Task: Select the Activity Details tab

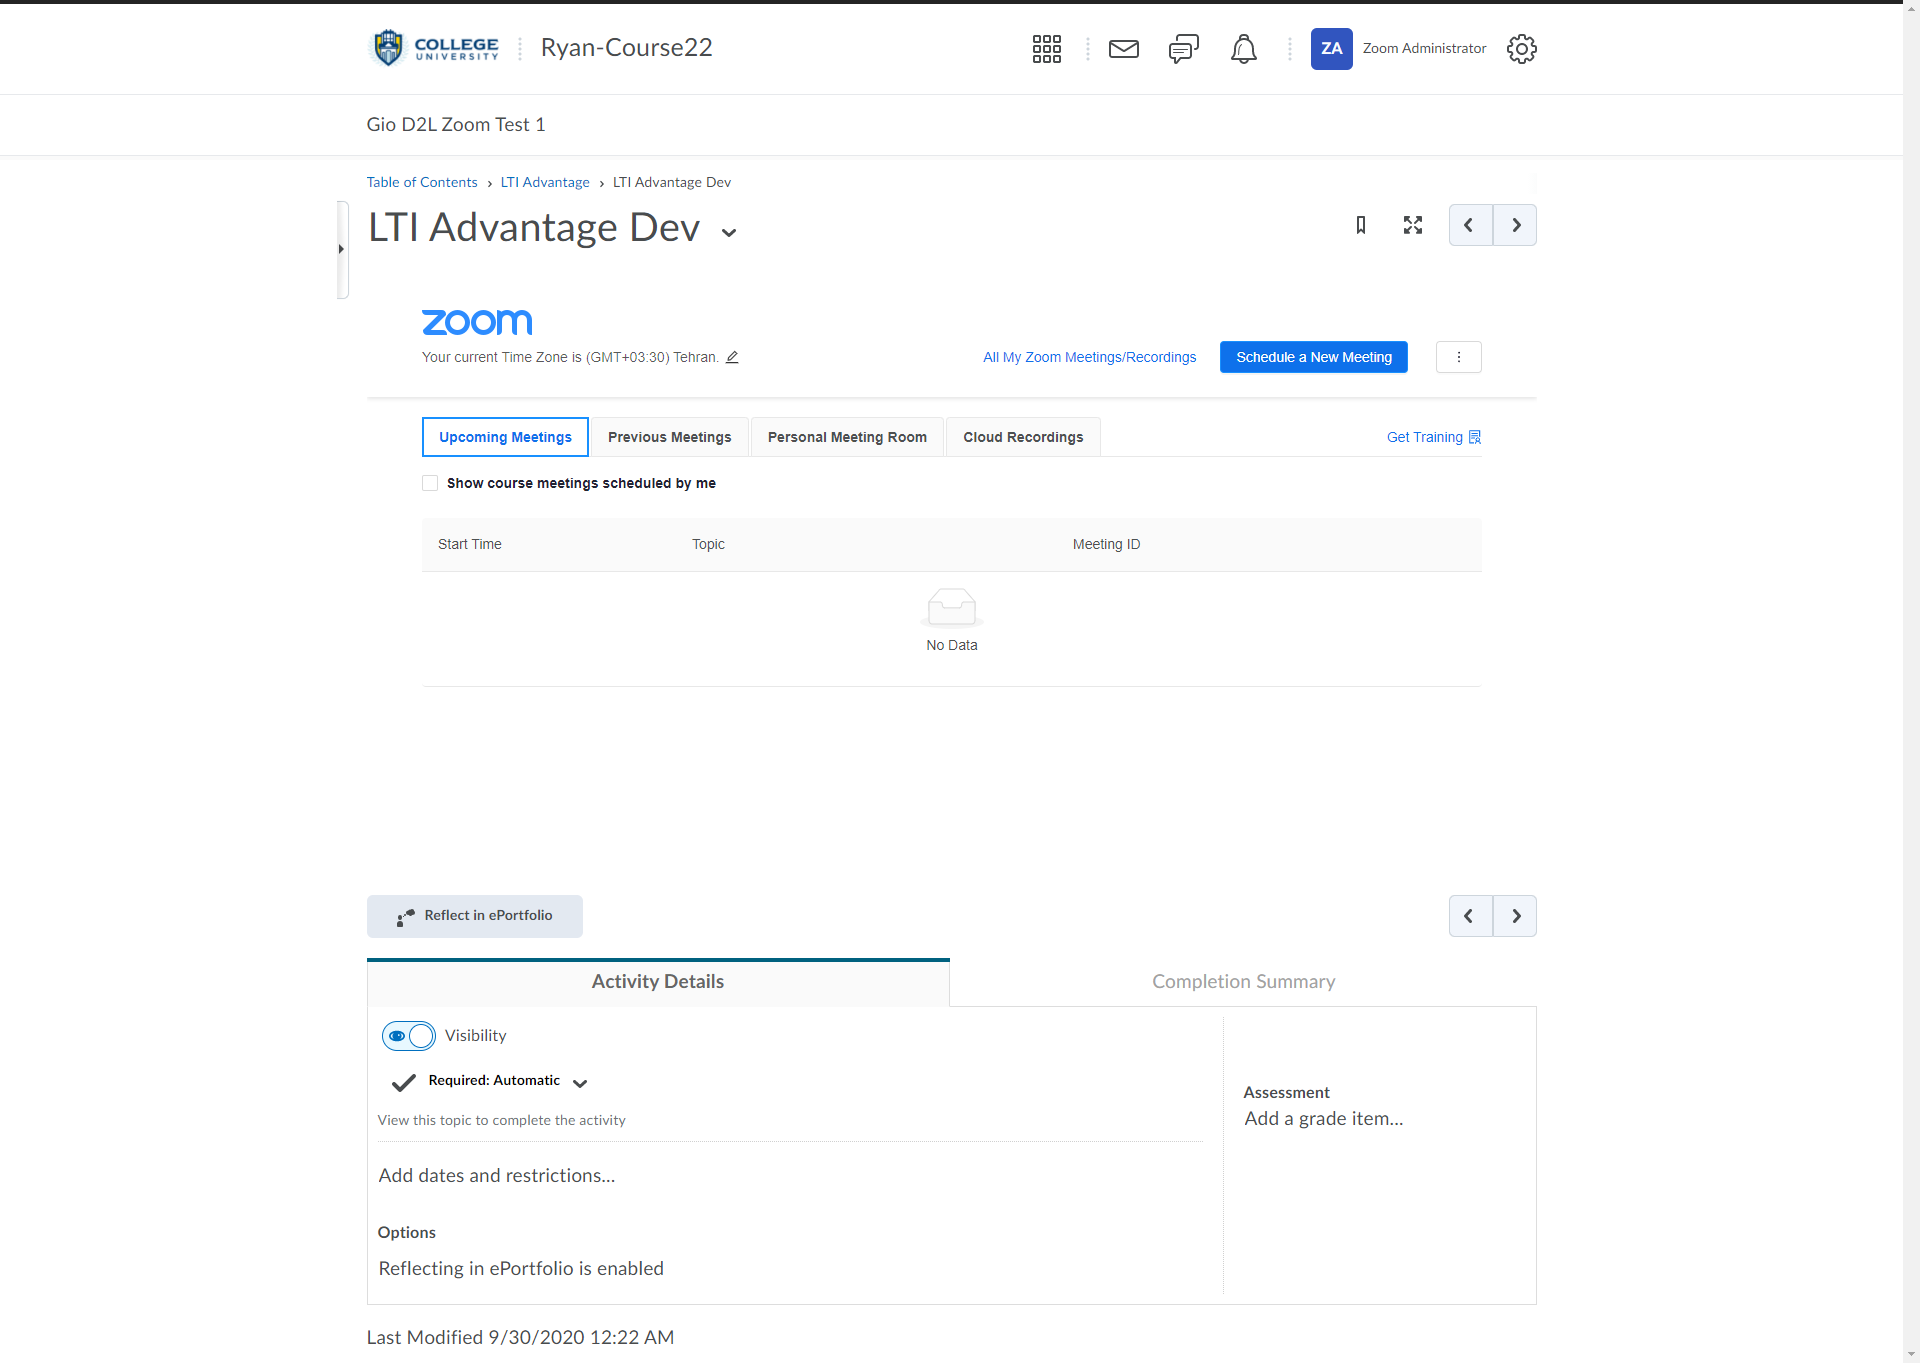Action: (658, 982)
